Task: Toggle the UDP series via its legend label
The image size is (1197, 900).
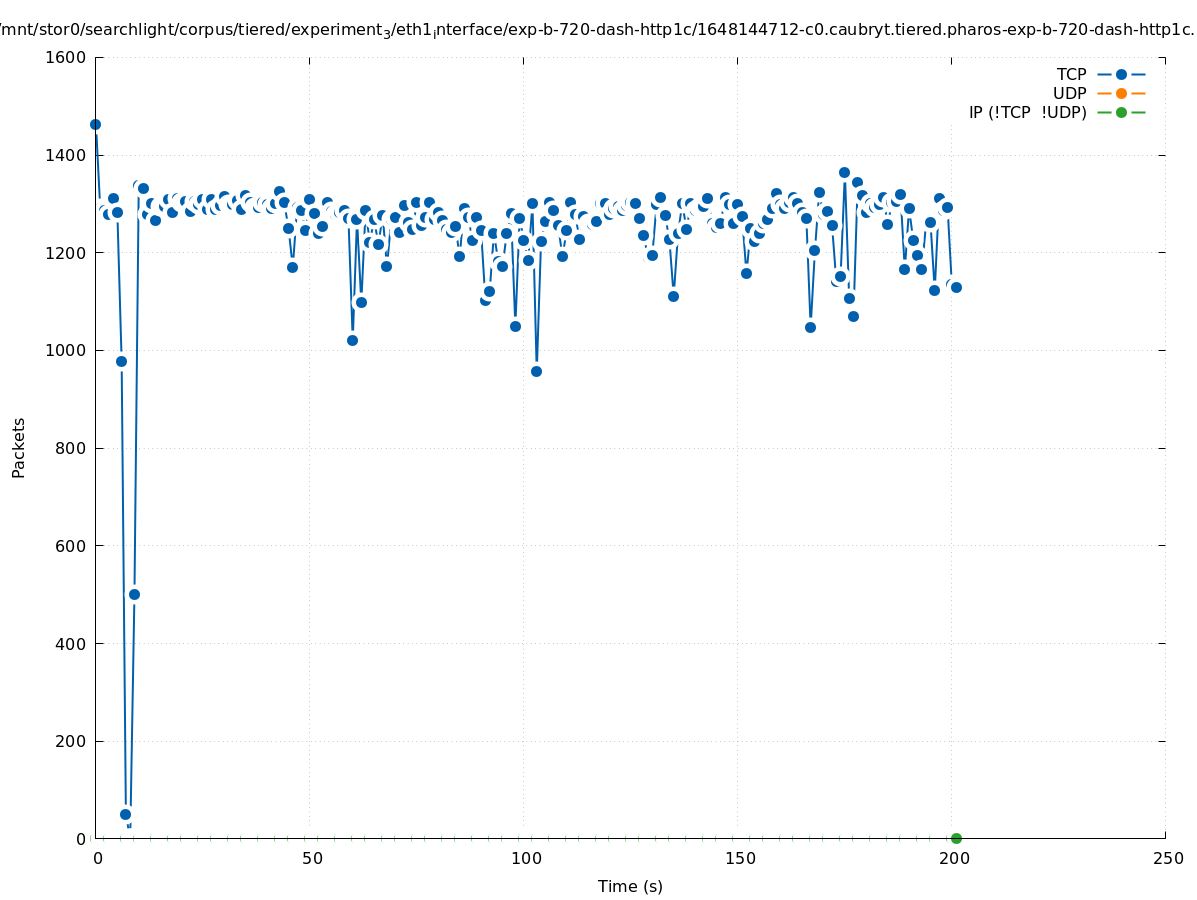Action: [x=1069, y=93]
